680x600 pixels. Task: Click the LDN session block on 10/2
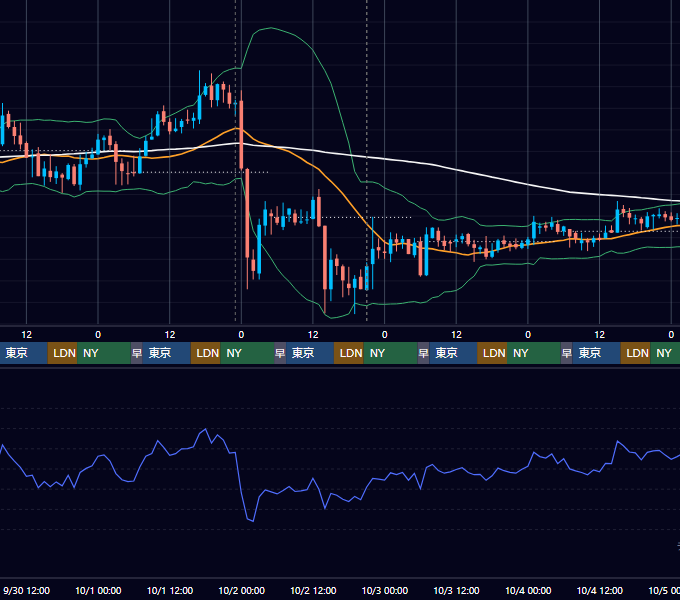click(x=349, y=353)
